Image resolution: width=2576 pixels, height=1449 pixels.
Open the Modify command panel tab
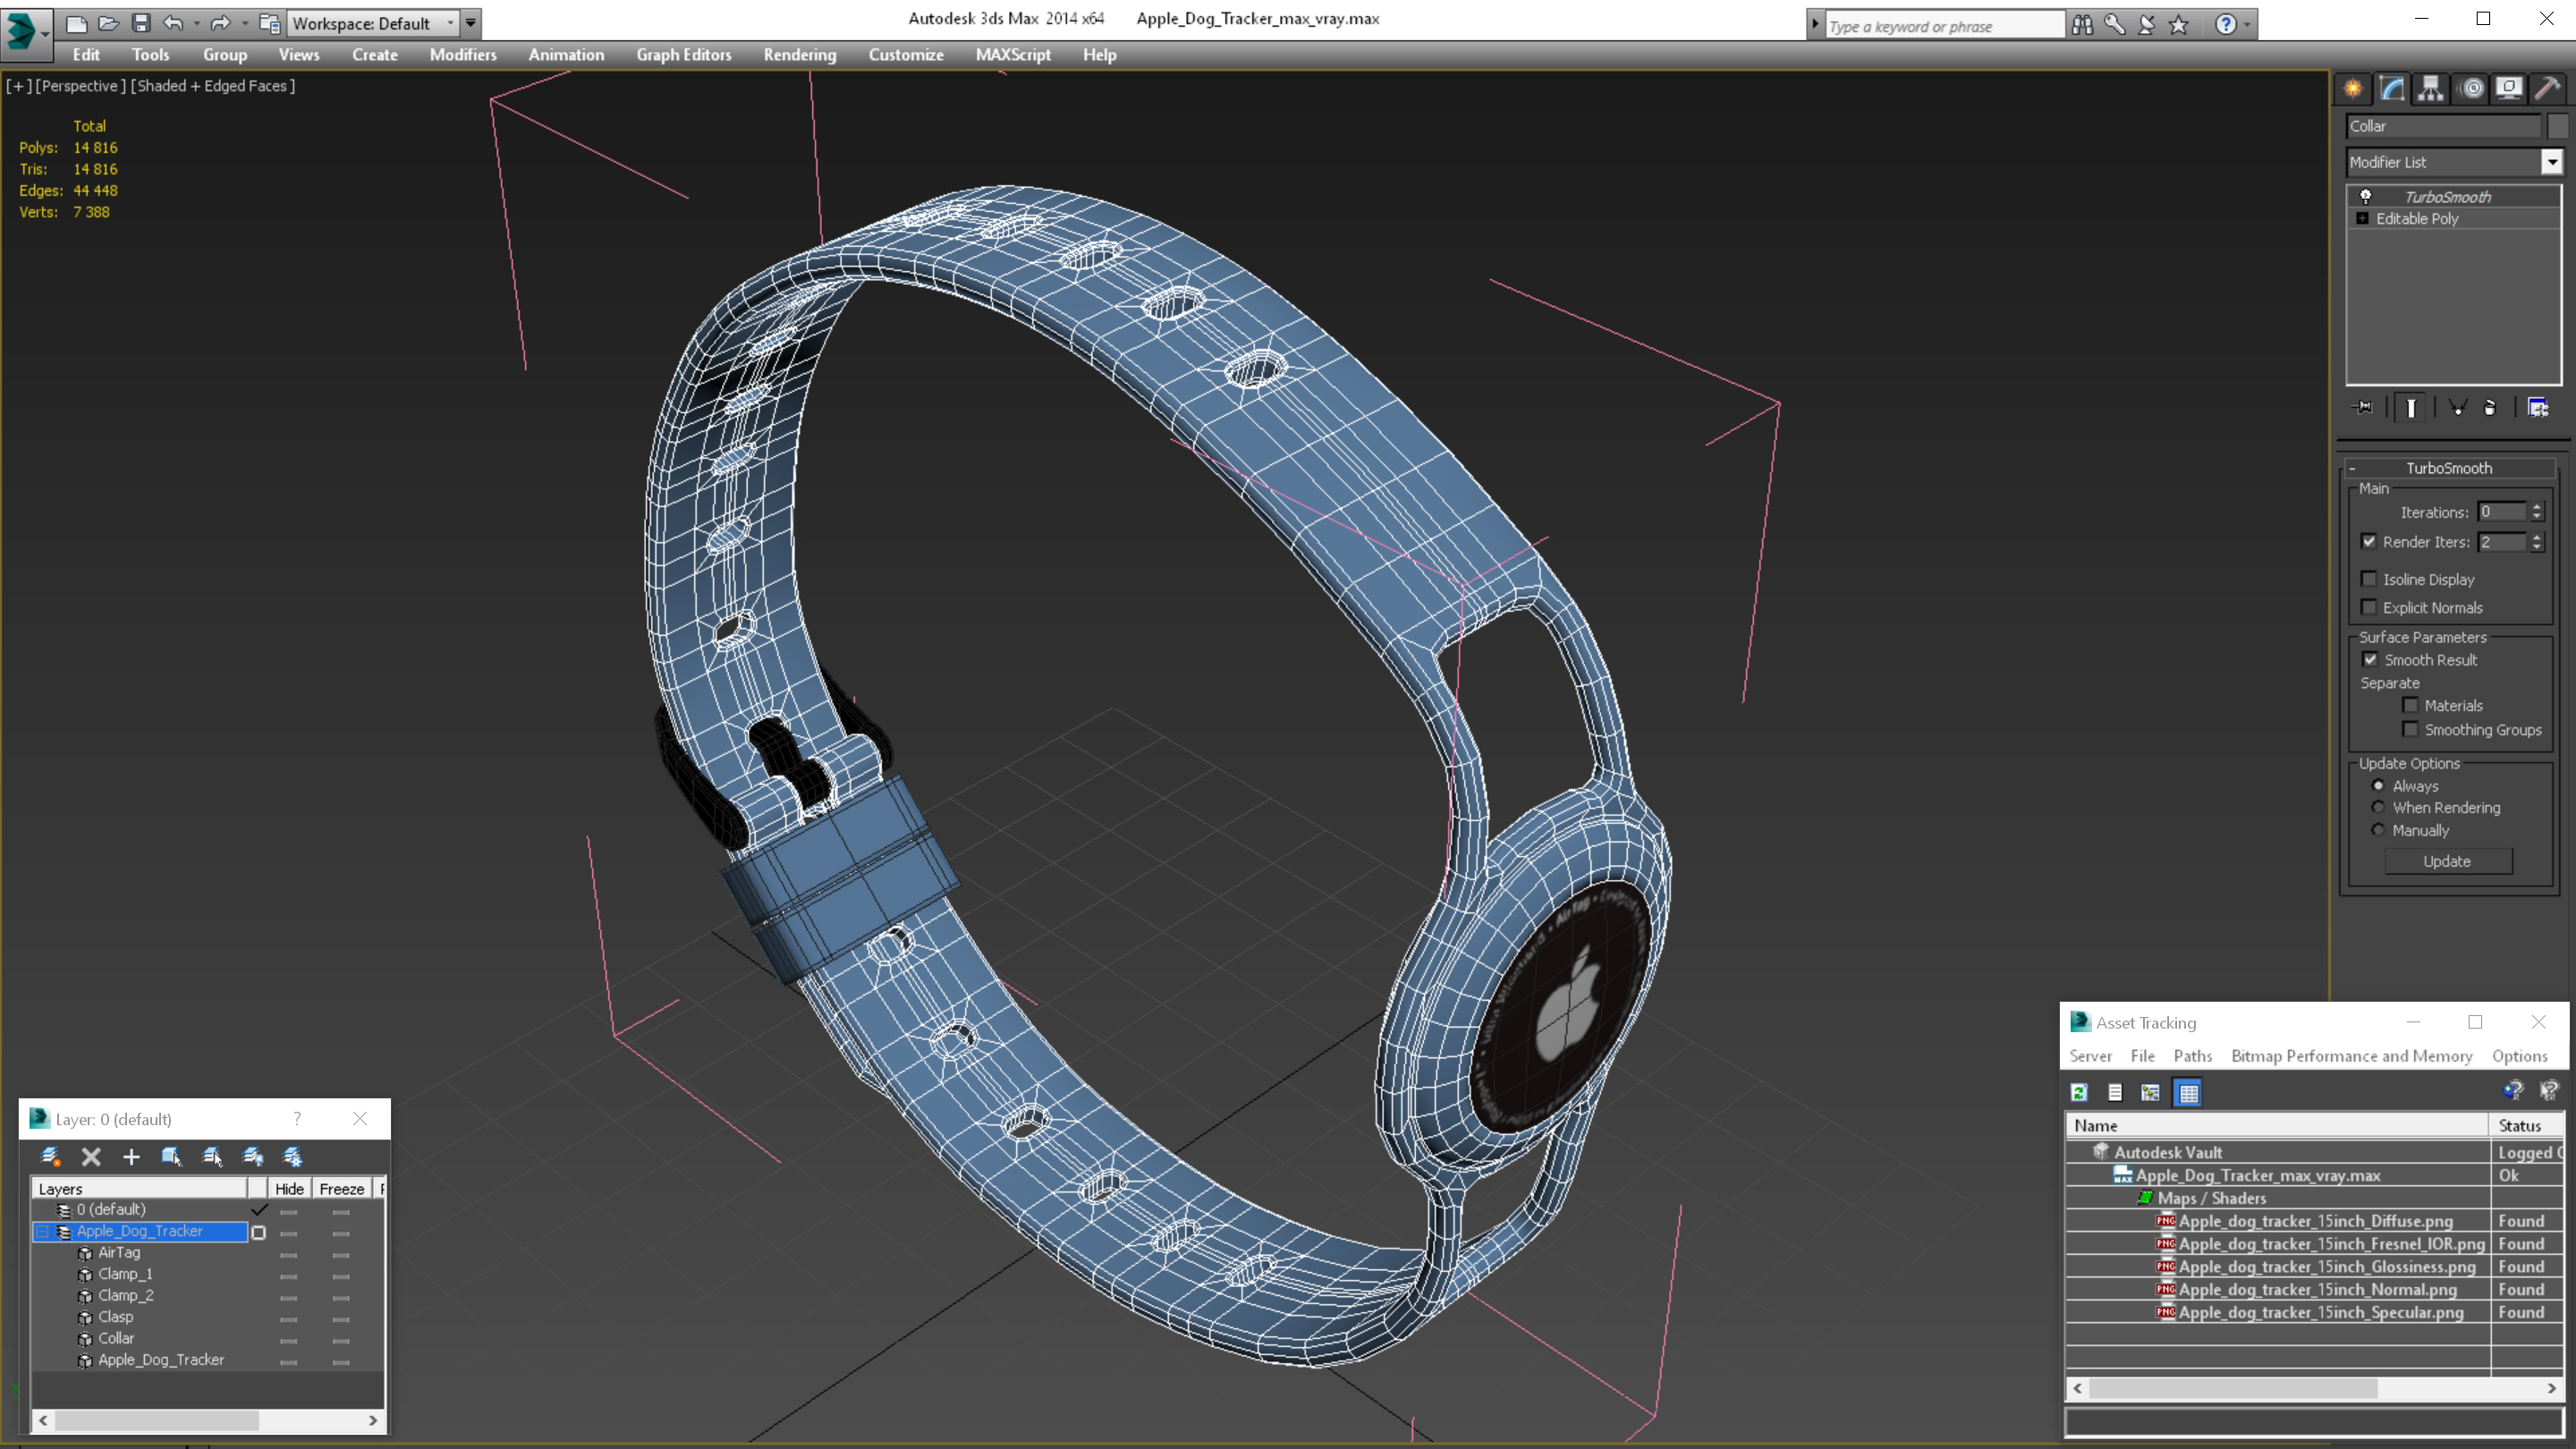[x=2392, y=89]
